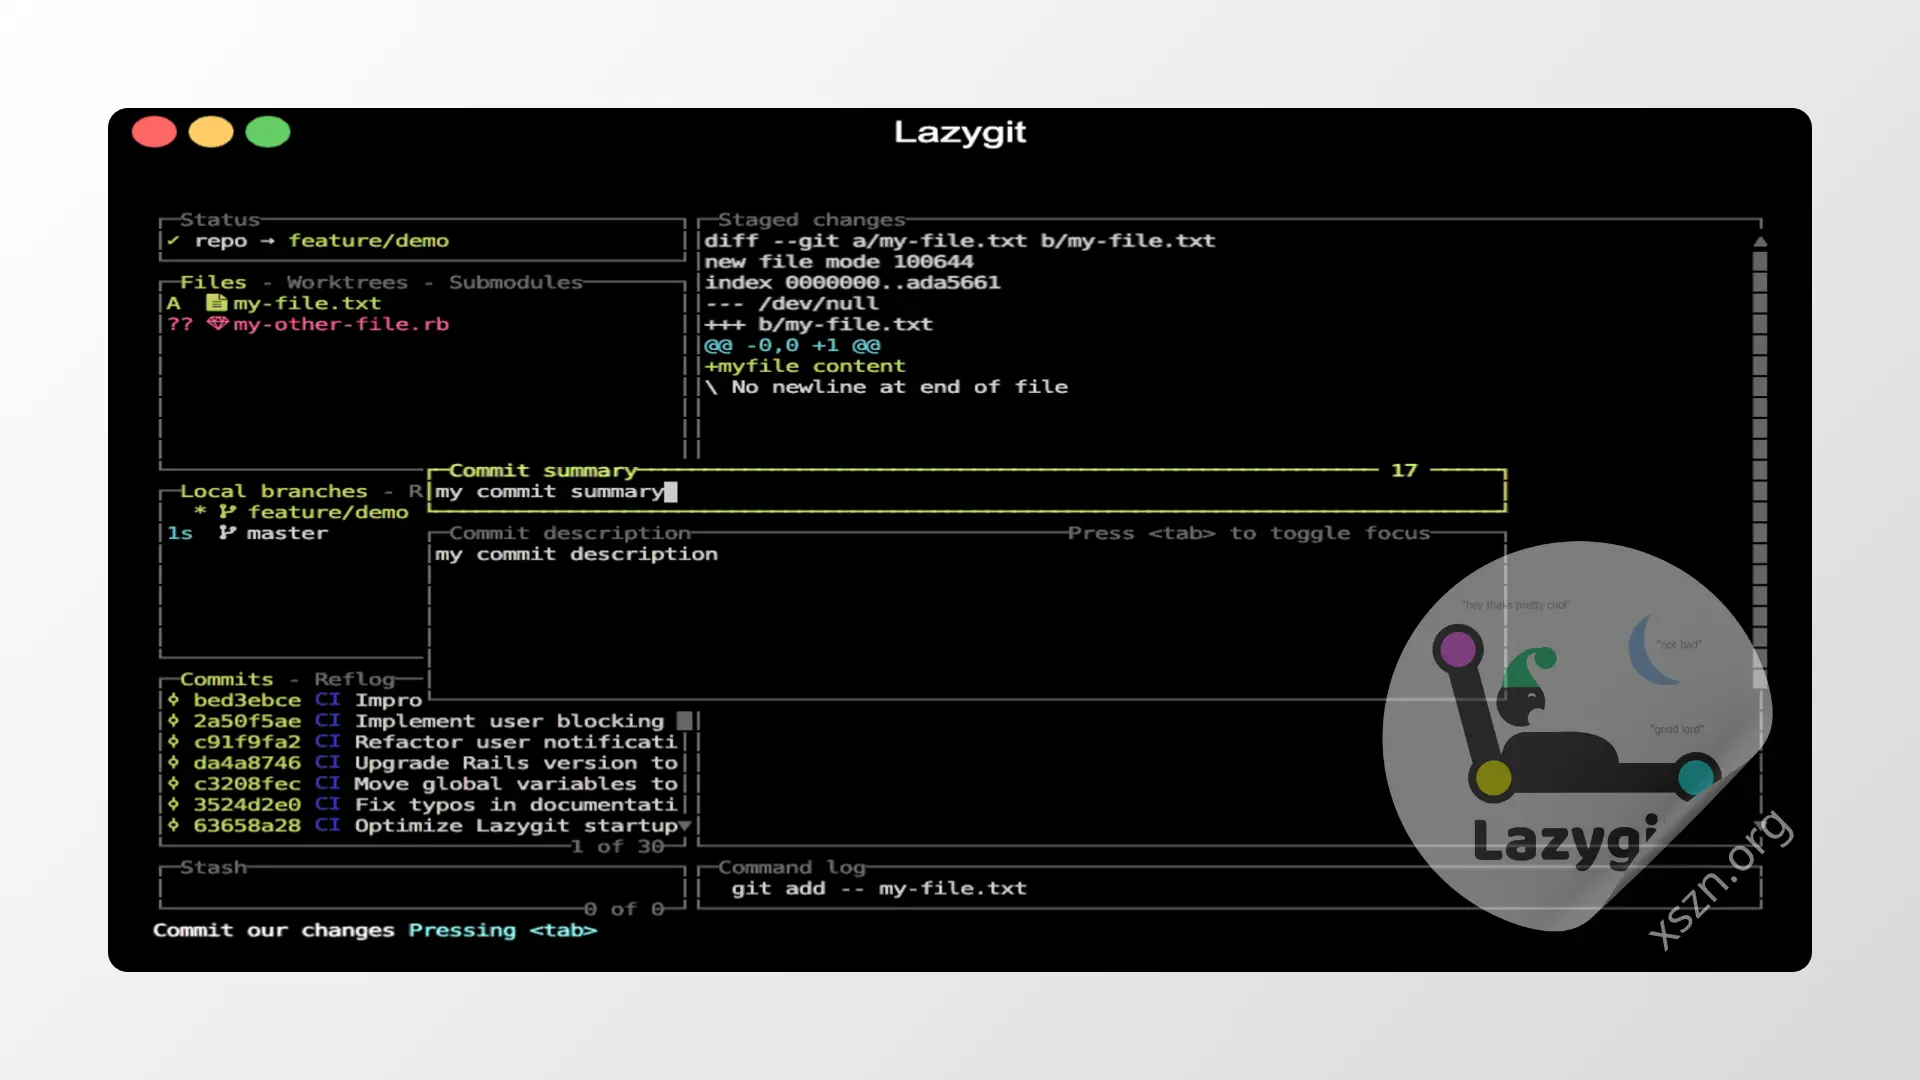Click the yellow minimize window button
The height and width of the screenshot is (1080, 1920).
[x=211, y=132]
